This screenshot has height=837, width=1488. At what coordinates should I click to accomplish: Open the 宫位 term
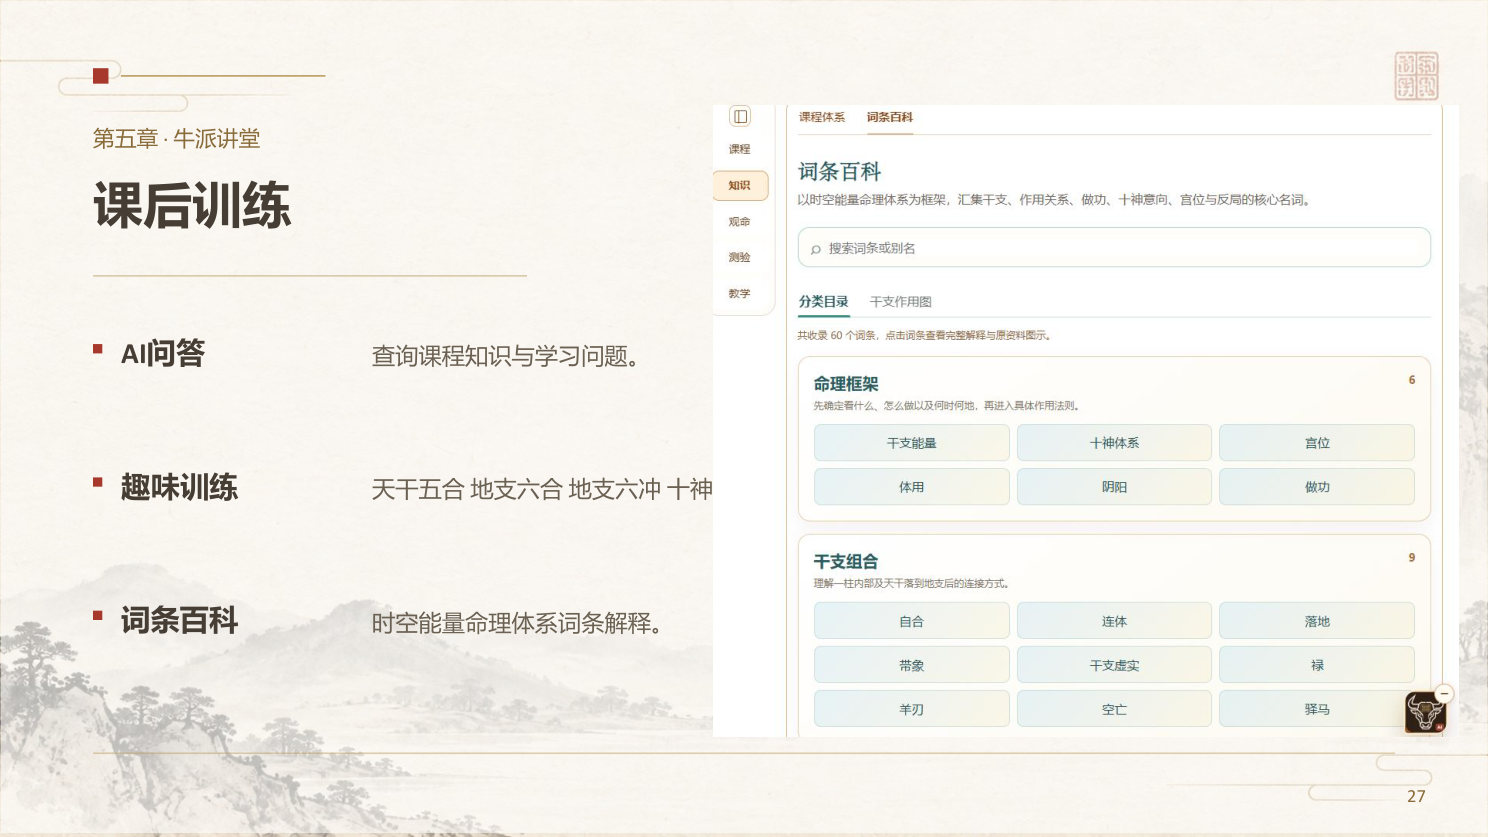point(1317,443)
